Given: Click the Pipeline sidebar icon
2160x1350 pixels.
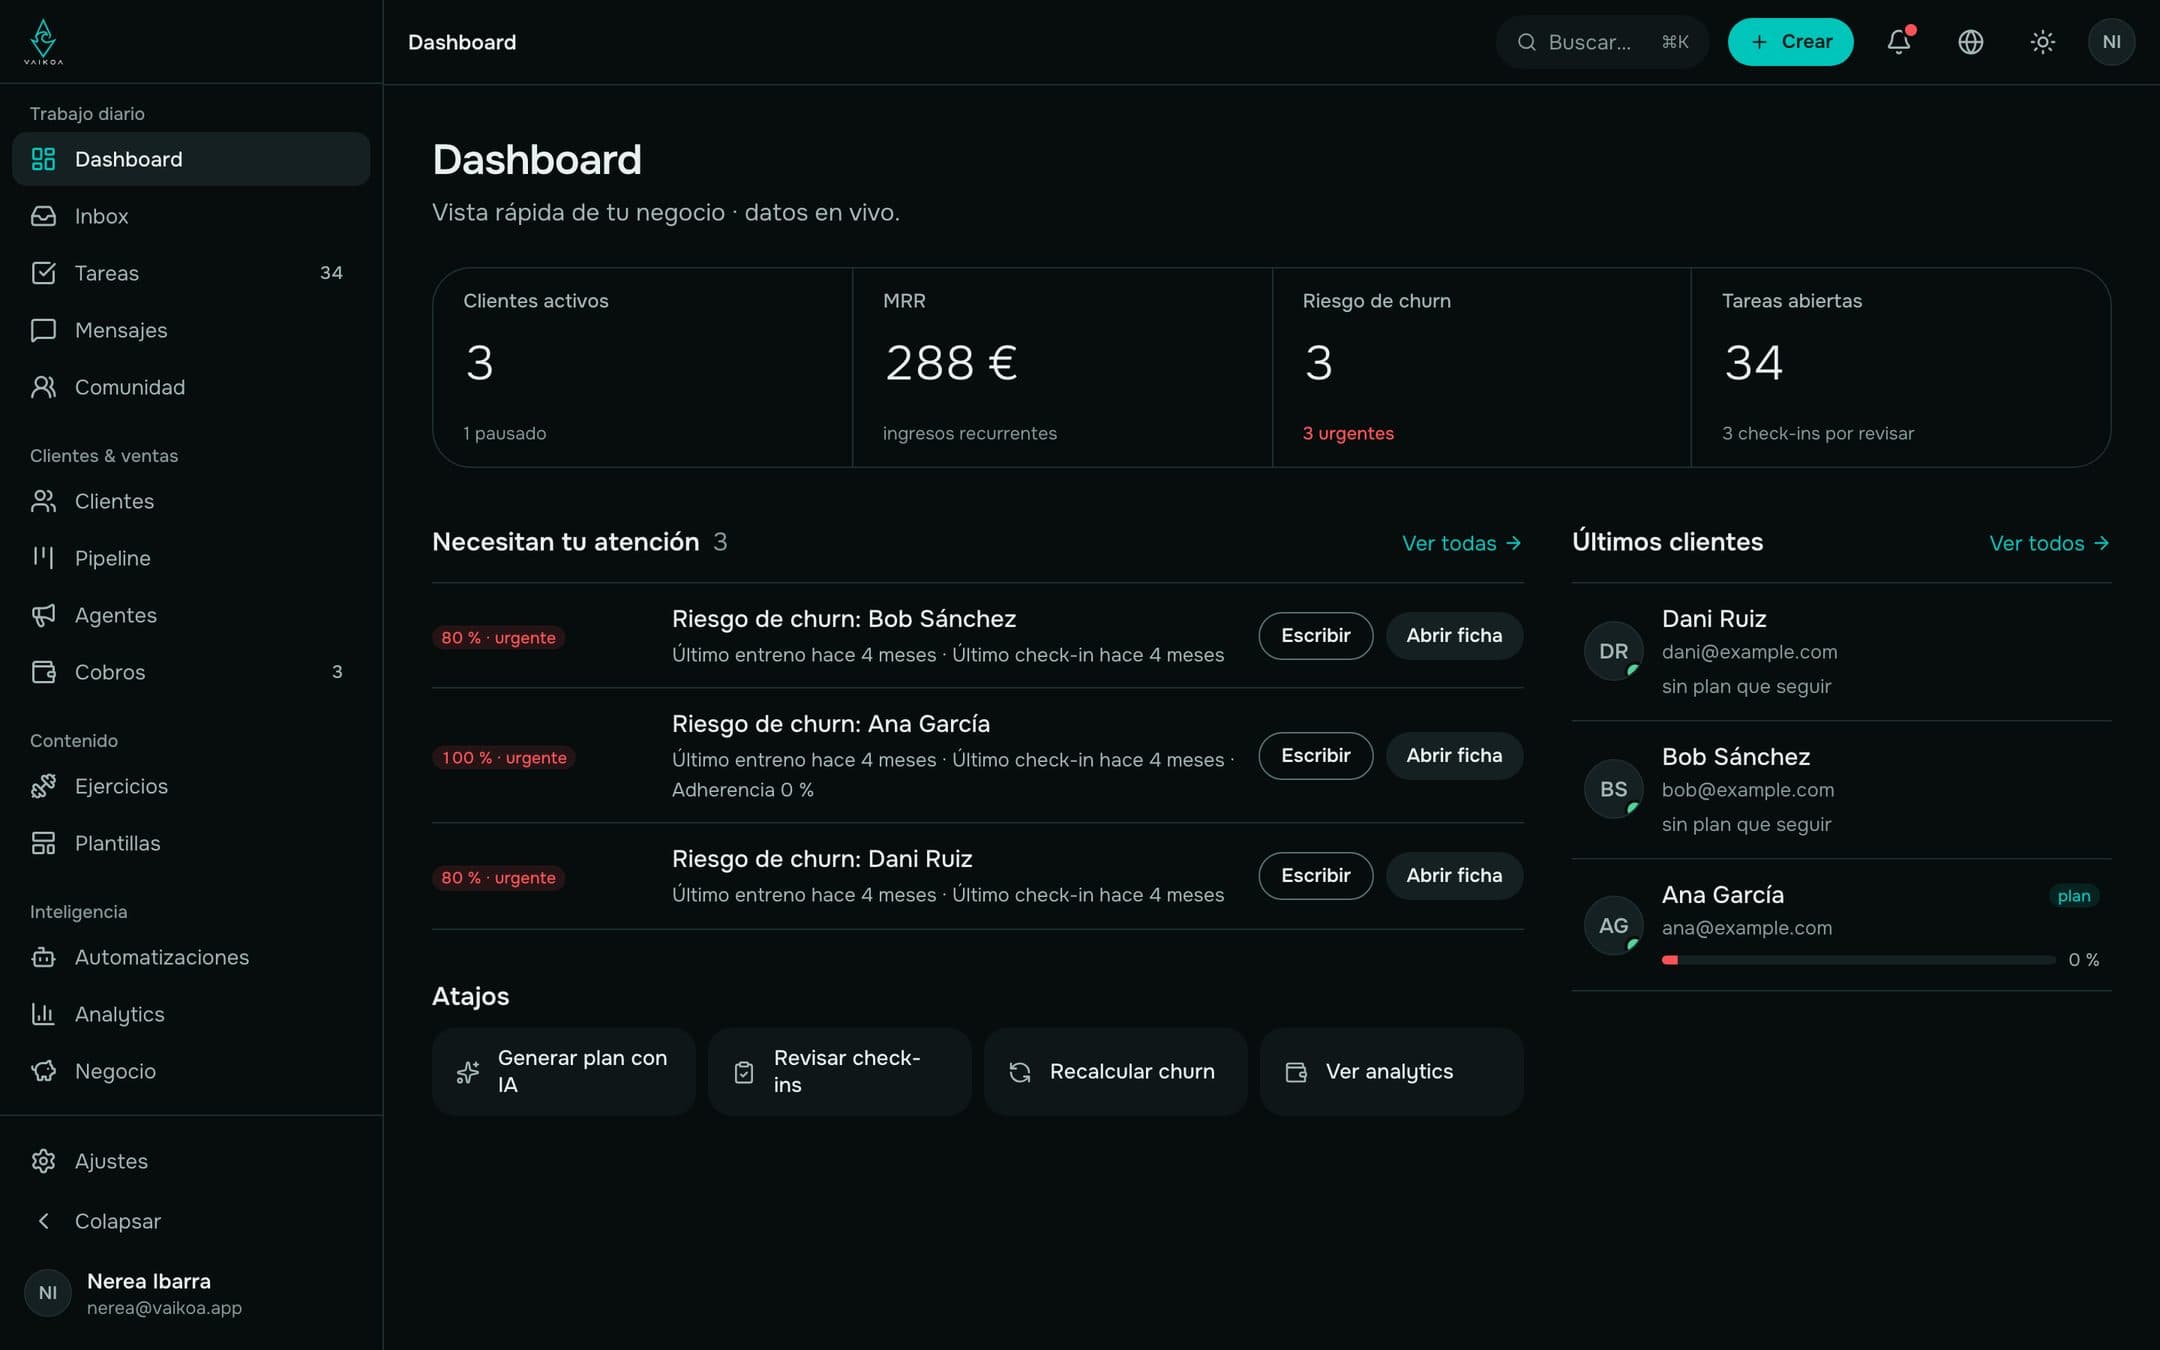Looking at the screenshot, I should (x=43, y=558).
